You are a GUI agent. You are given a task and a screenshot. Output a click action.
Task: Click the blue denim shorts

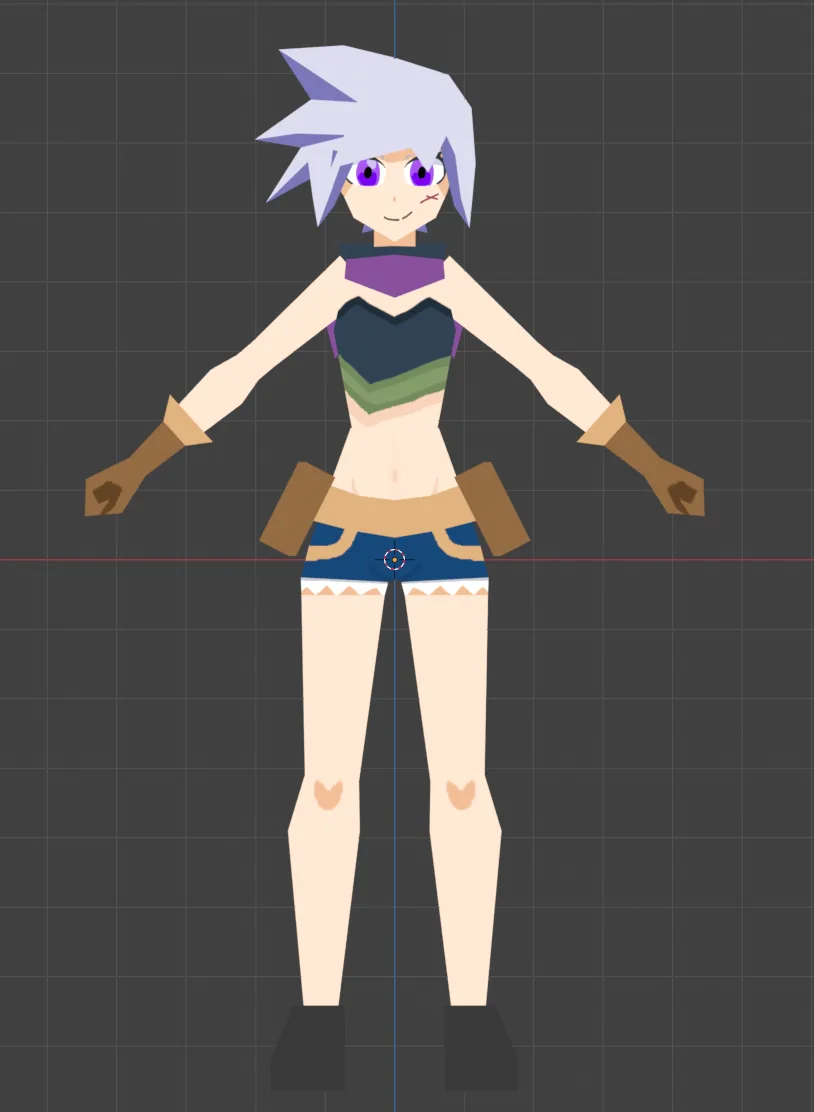coord(395,553)
